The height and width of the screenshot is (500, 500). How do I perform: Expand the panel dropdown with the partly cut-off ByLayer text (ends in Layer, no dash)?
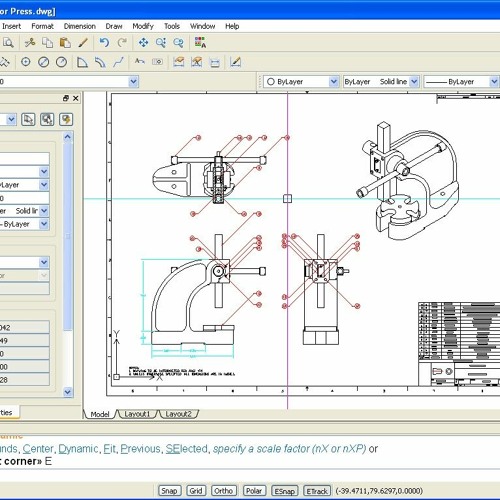(44, 185)
